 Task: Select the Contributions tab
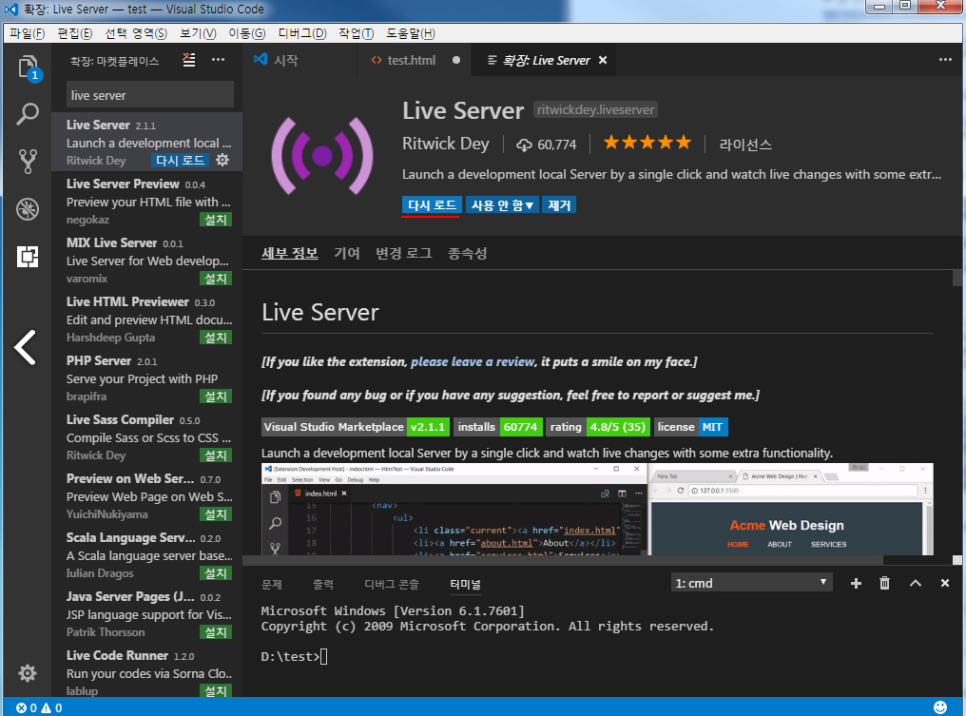click(347, 253)
